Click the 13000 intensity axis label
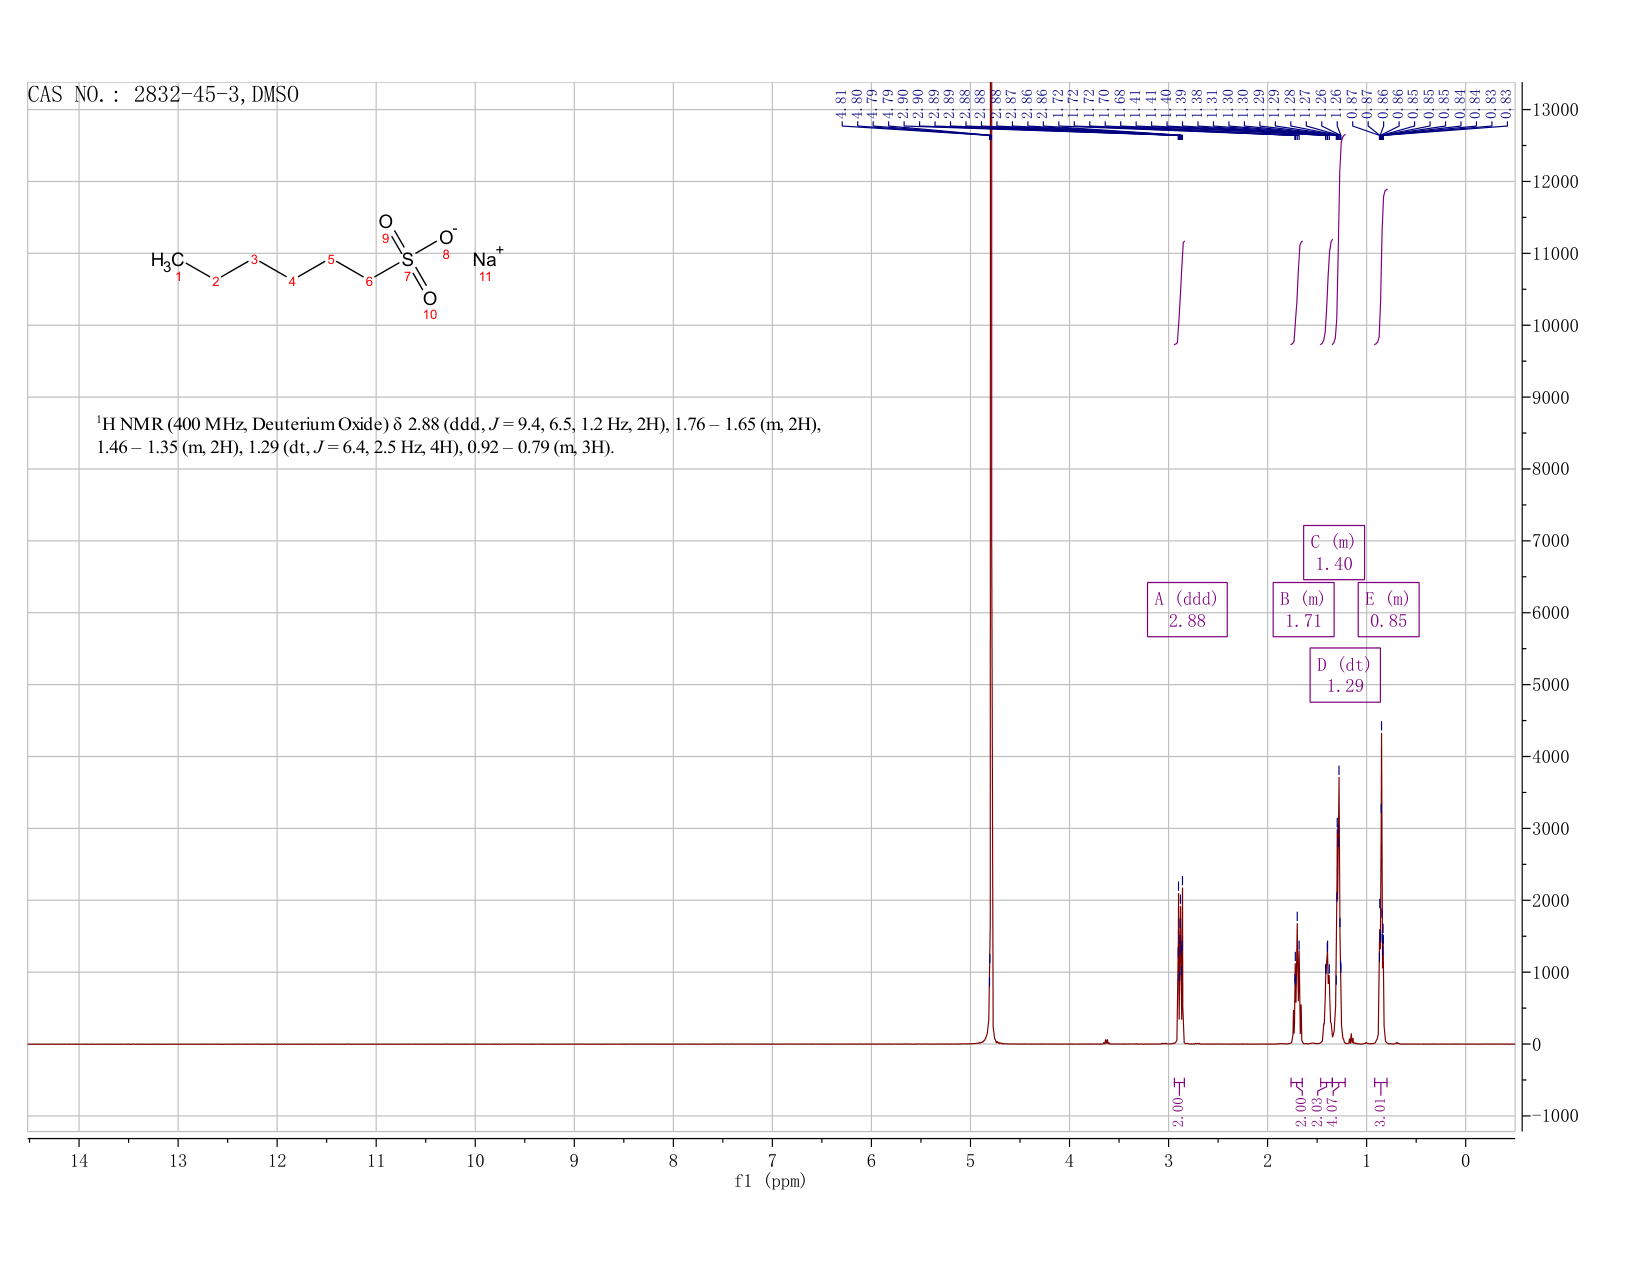Screen dimensions: 1650x1275 click(1554, 110)
